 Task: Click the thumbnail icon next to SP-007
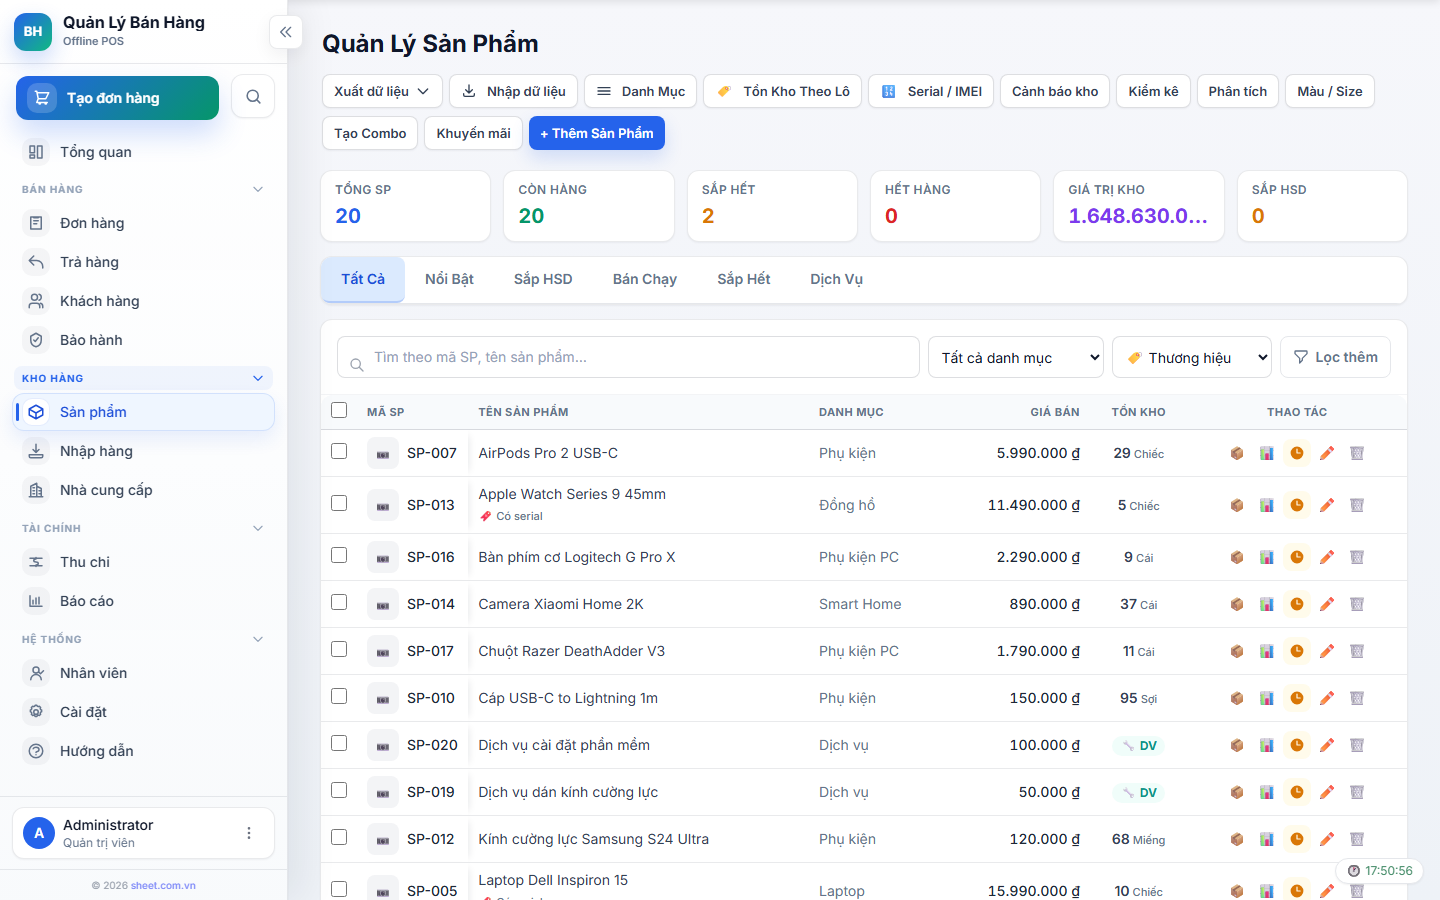click(x=383, y=454)
